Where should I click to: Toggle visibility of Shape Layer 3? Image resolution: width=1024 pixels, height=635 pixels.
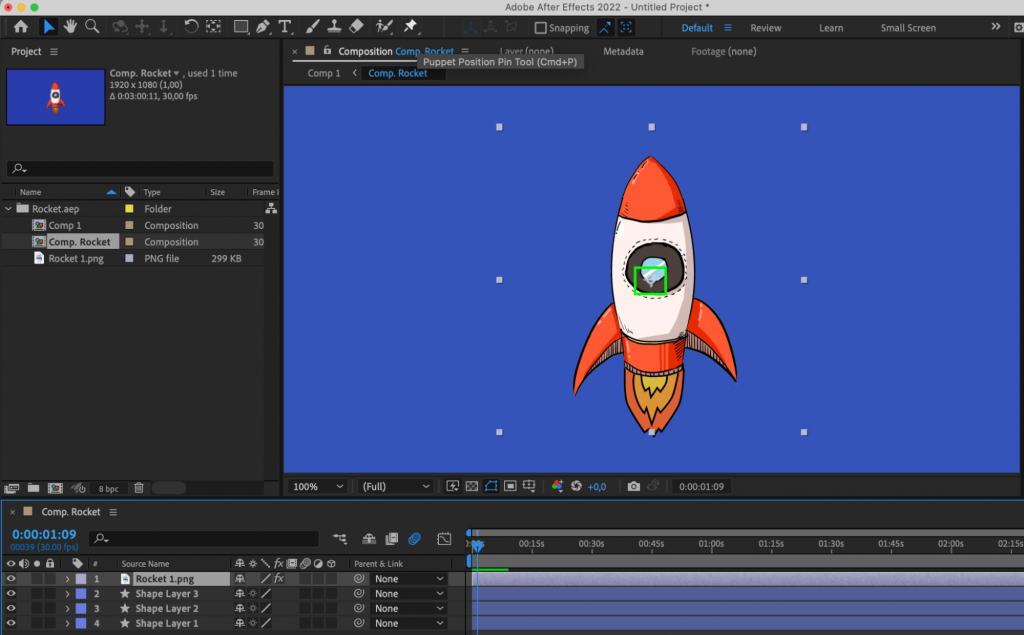pos(10,593)
